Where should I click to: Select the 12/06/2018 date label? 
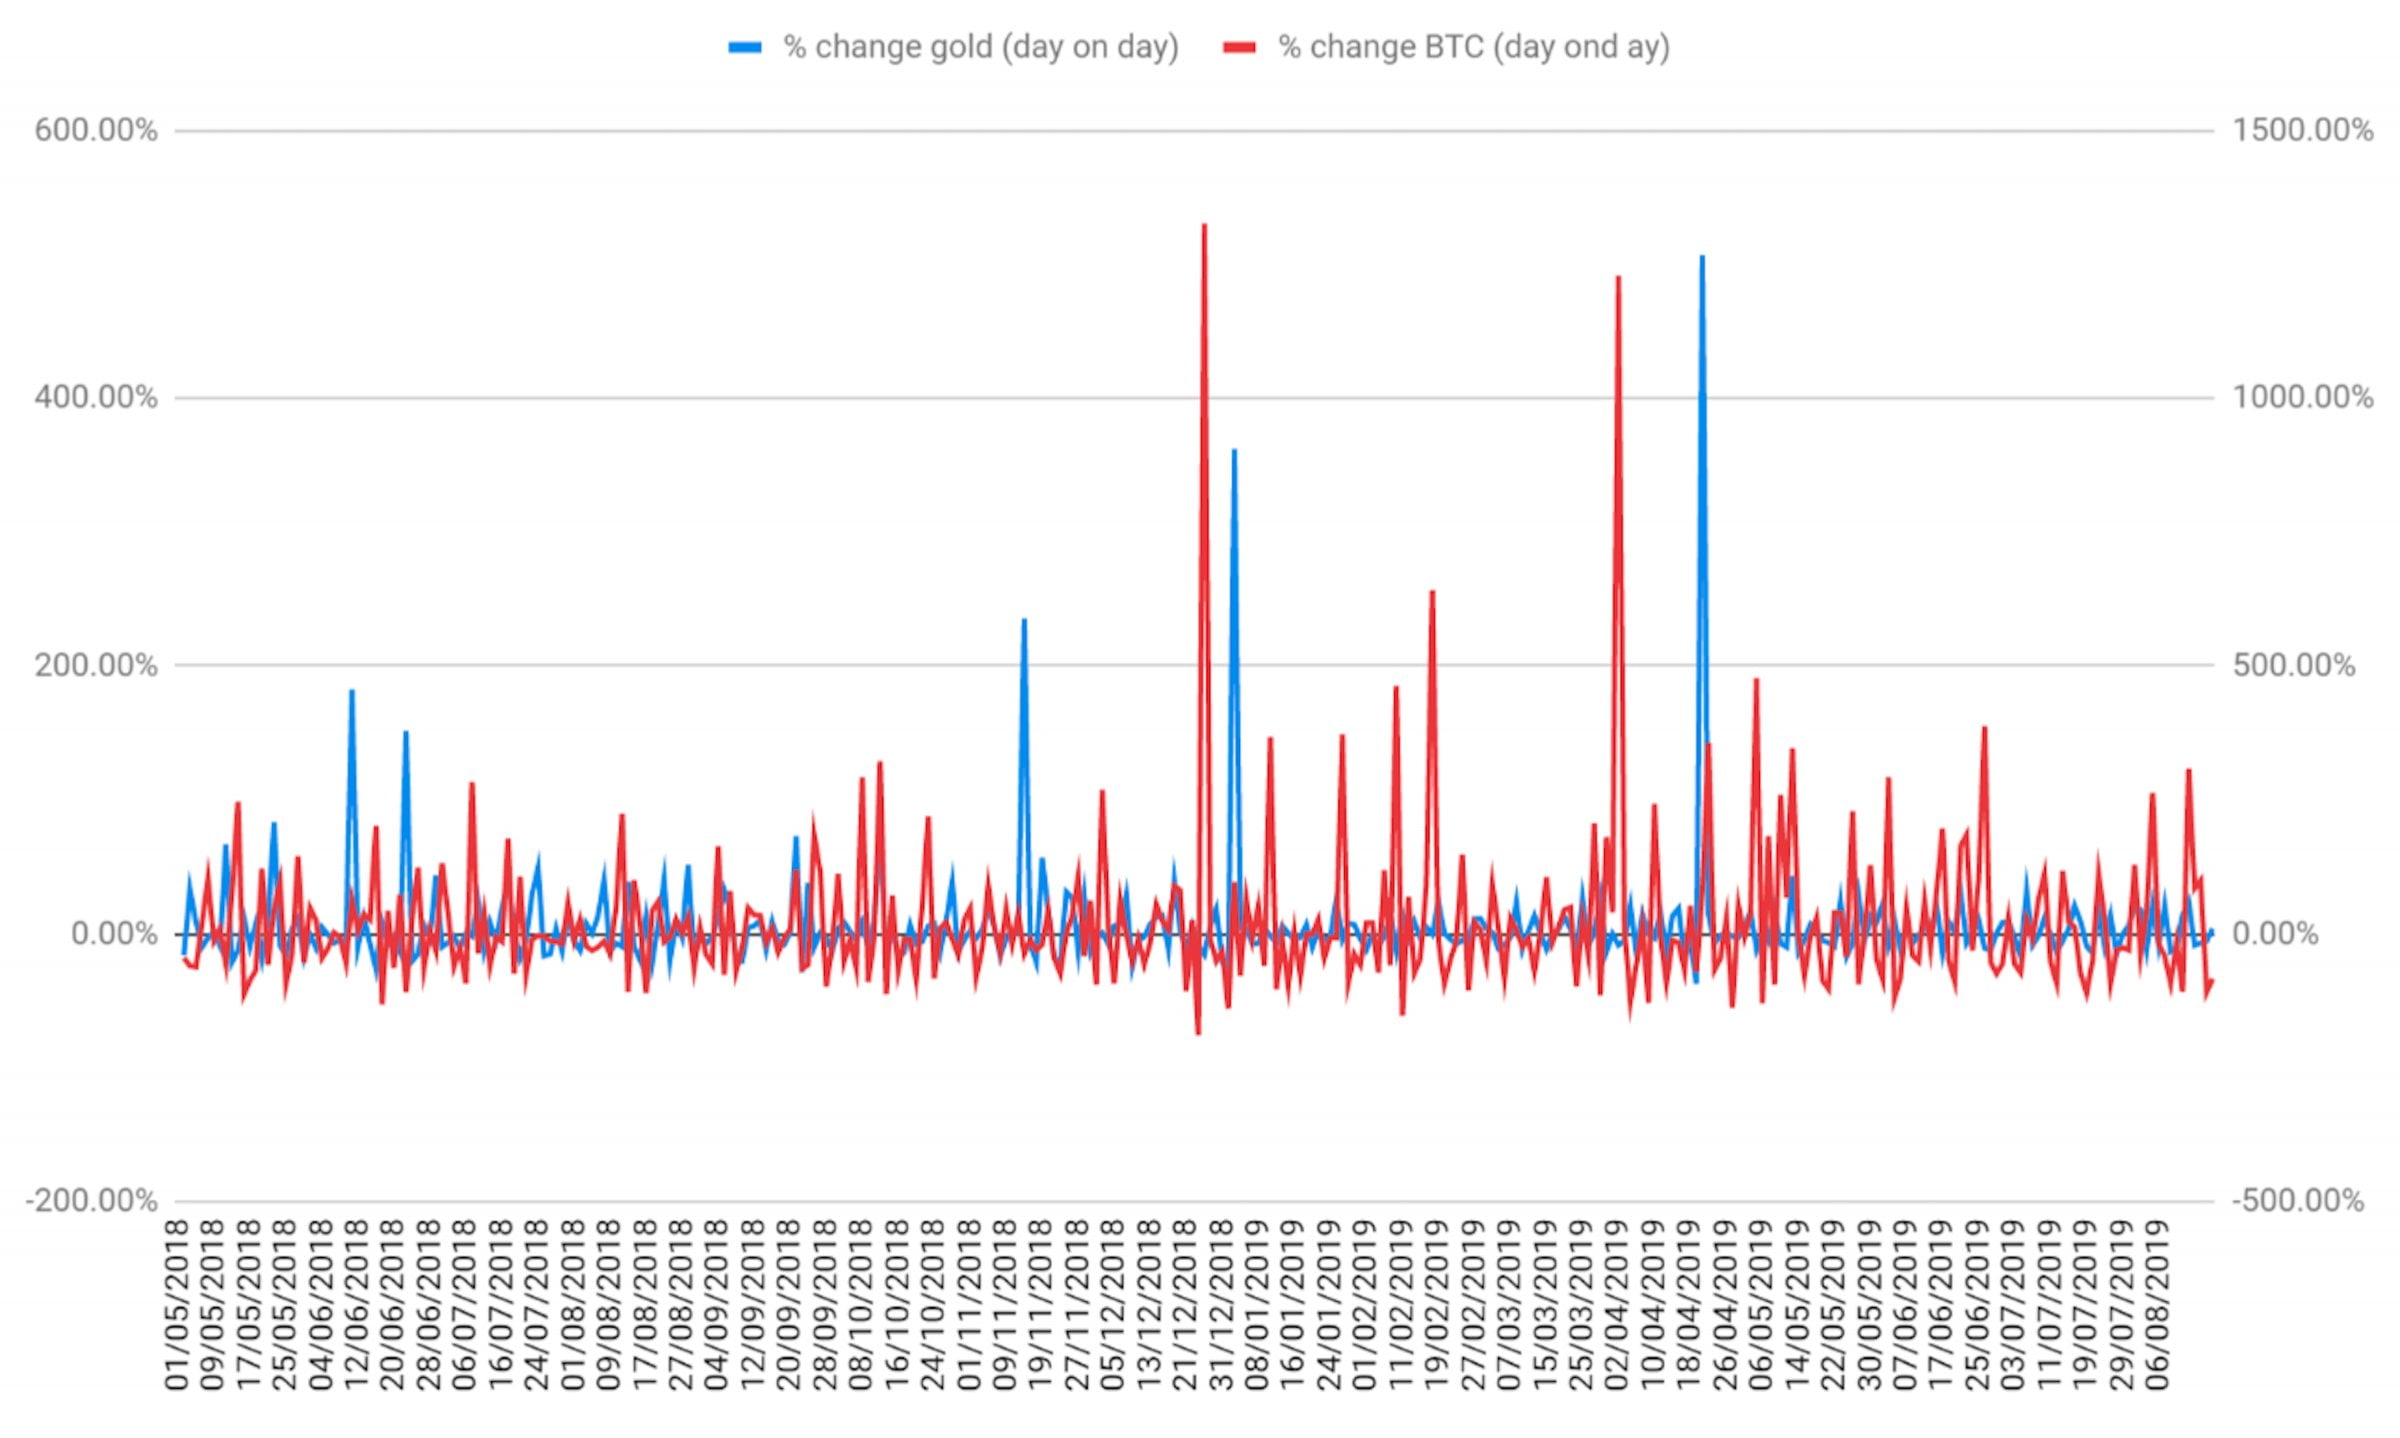[x=357, y=1305]
